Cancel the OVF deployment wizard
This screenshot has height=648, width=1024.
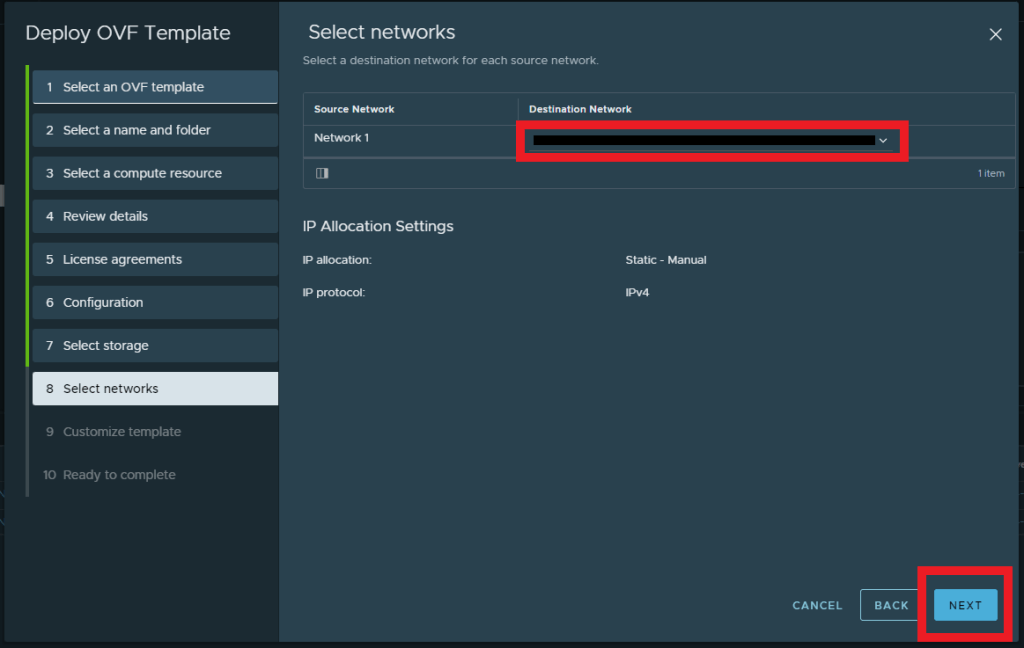click(x=817, y=605)
